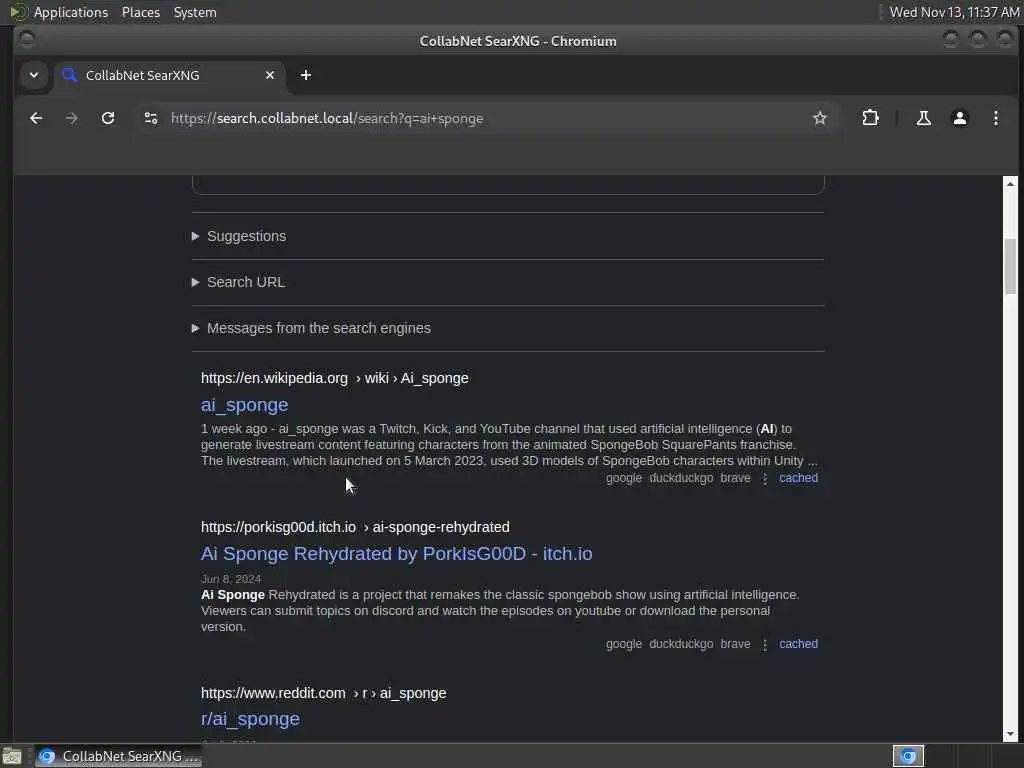Click the scrollbar up arrow
This screenshot has height=768, width=1024.
coord(1010,184)
